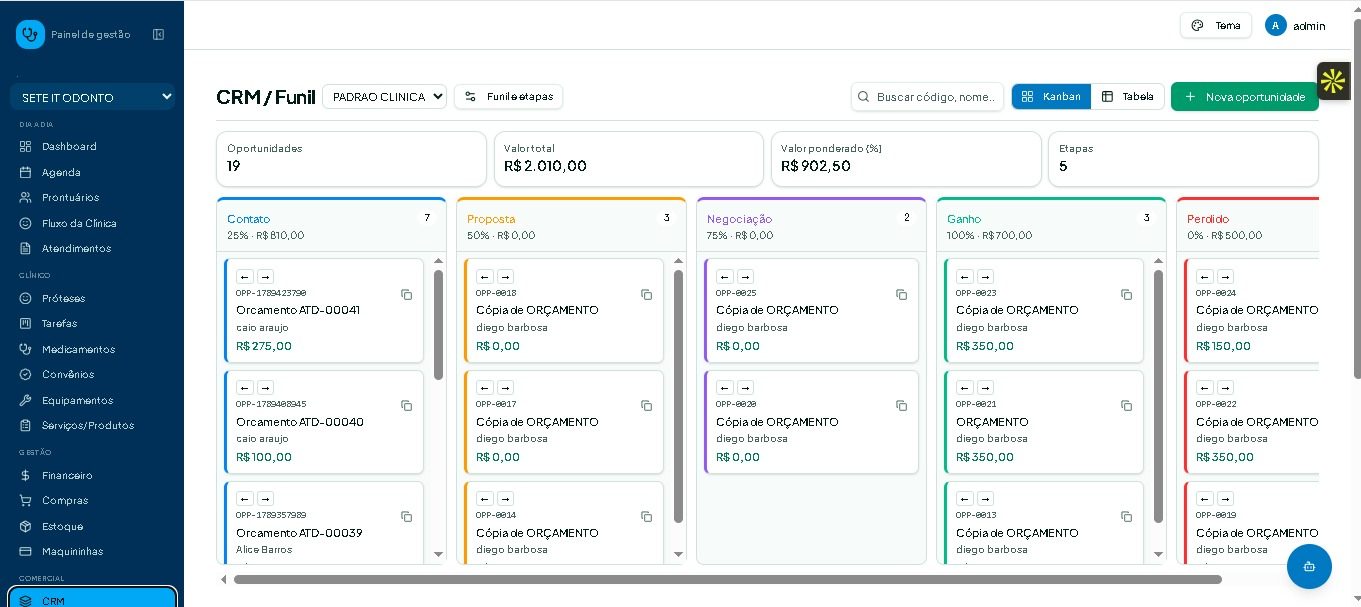The image size is (1361, 607).
Task: Switch to Kanban view
Action: 1051,96
